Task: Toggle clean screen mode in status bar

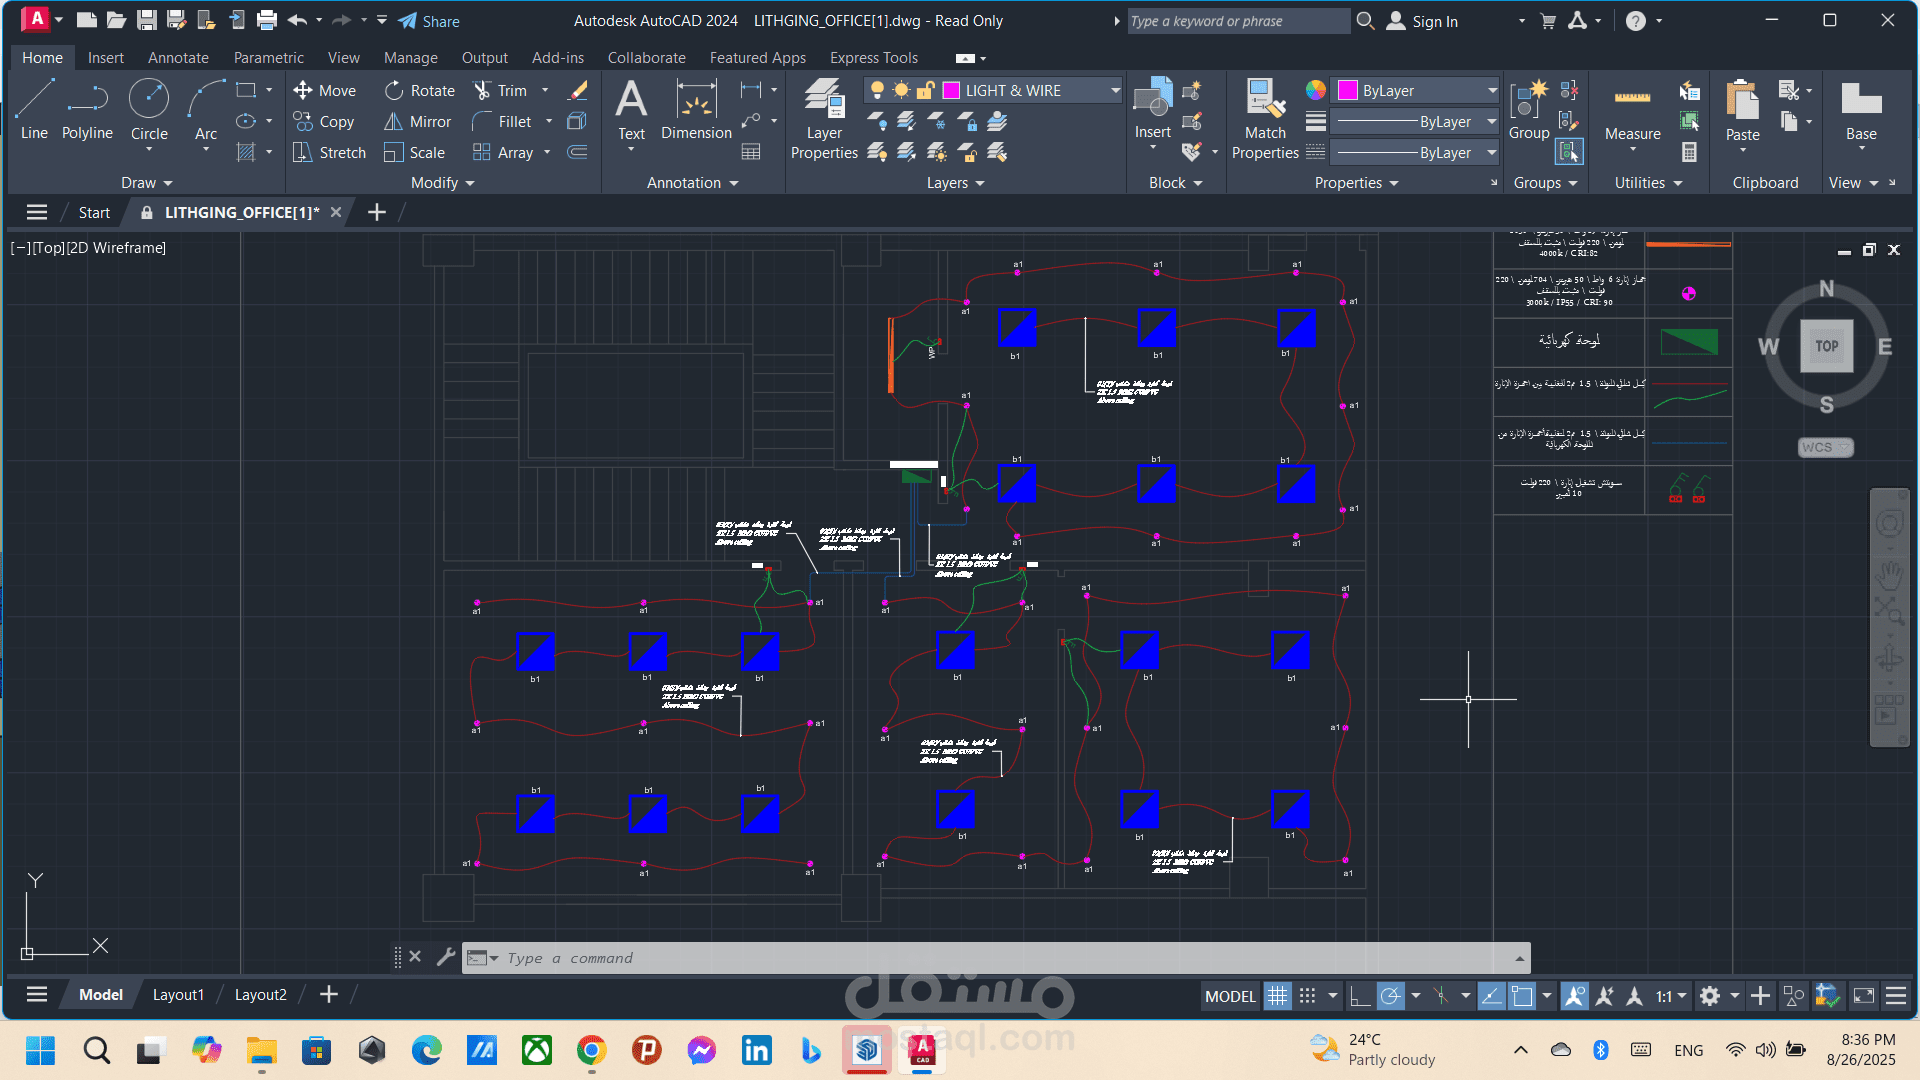Action: click(x=1864, y=996)
